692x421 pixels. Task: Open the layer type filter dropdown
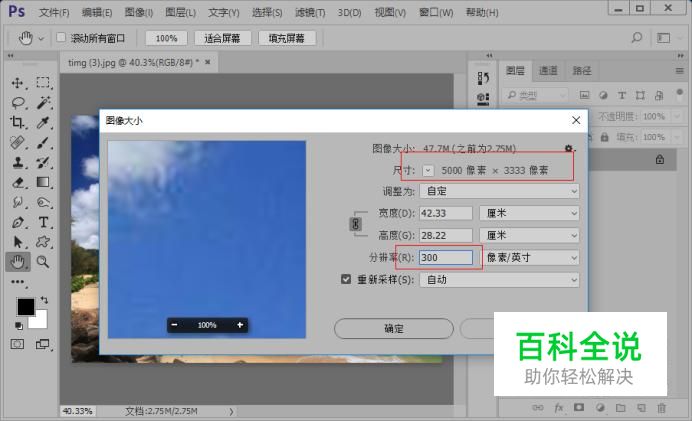(535, 95)
